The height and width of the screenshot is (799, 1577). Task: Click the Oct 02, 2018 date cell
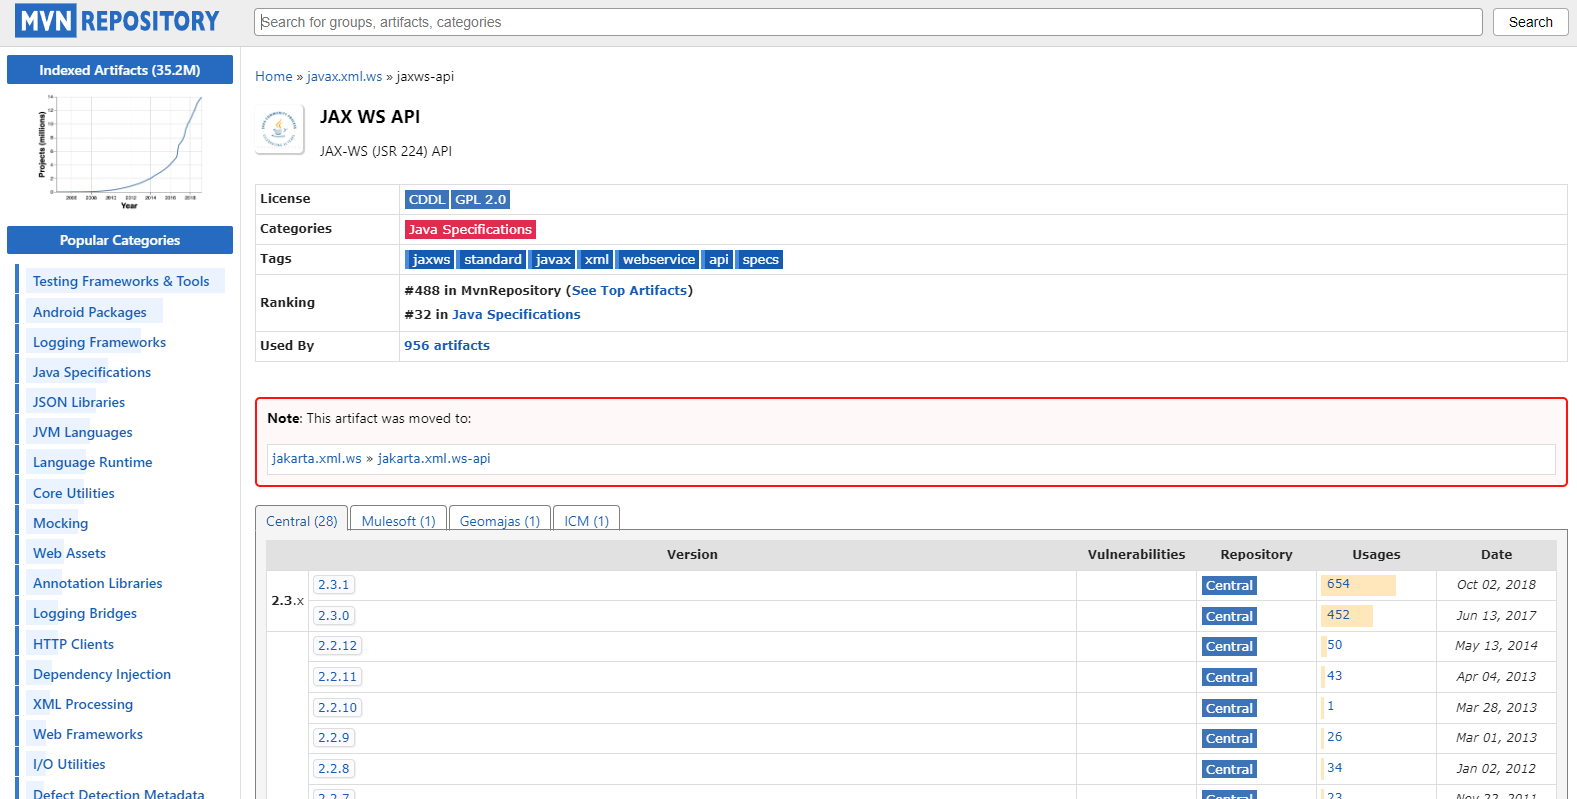pyautogui.click(x=1496, y=585)
